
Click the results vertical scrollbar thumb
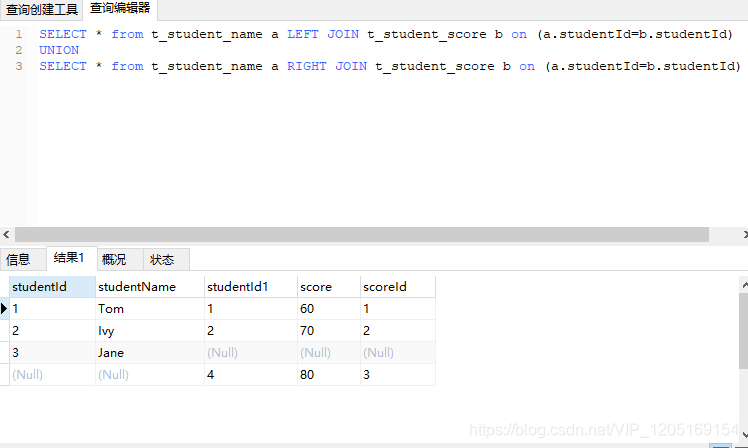744,331
